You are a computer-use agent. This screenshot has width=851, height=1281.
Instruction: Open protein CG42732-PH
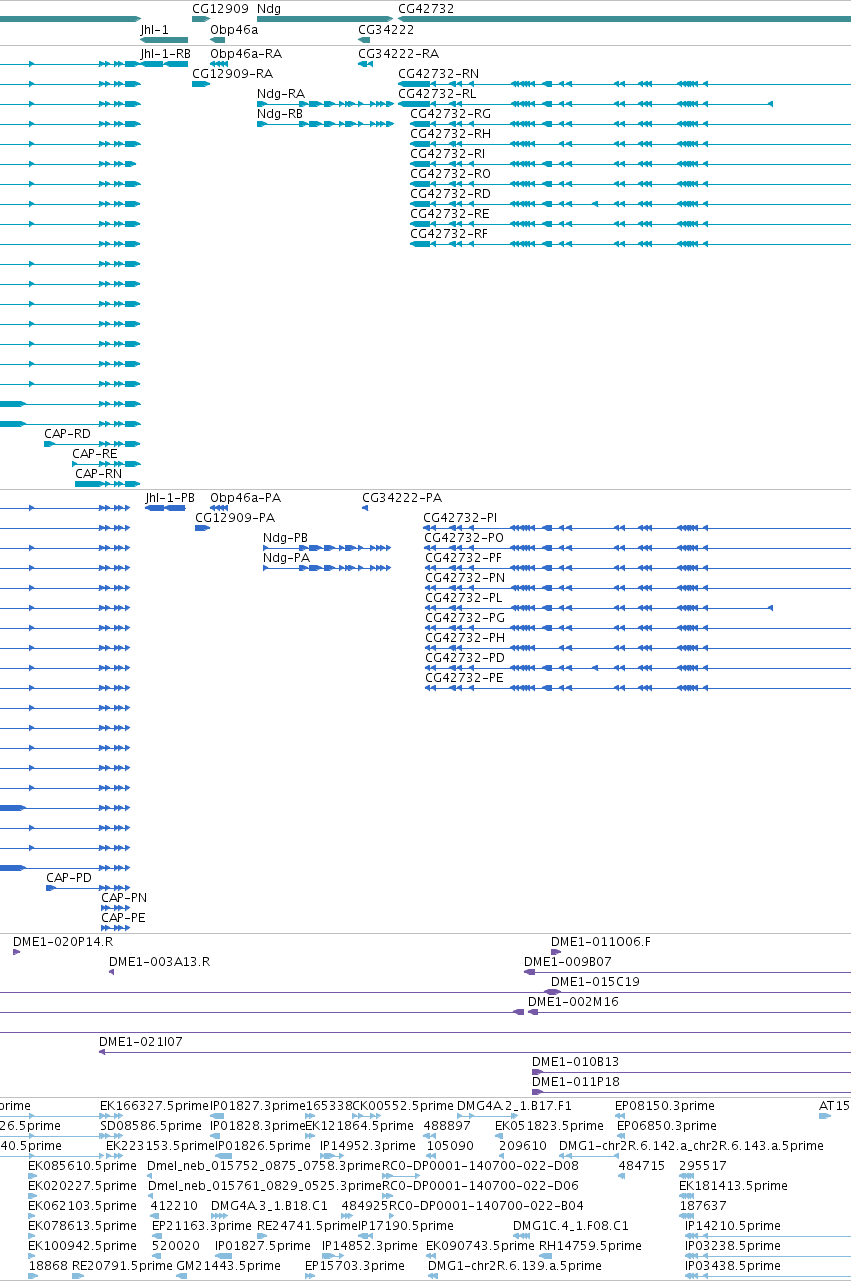pos(465,638)
